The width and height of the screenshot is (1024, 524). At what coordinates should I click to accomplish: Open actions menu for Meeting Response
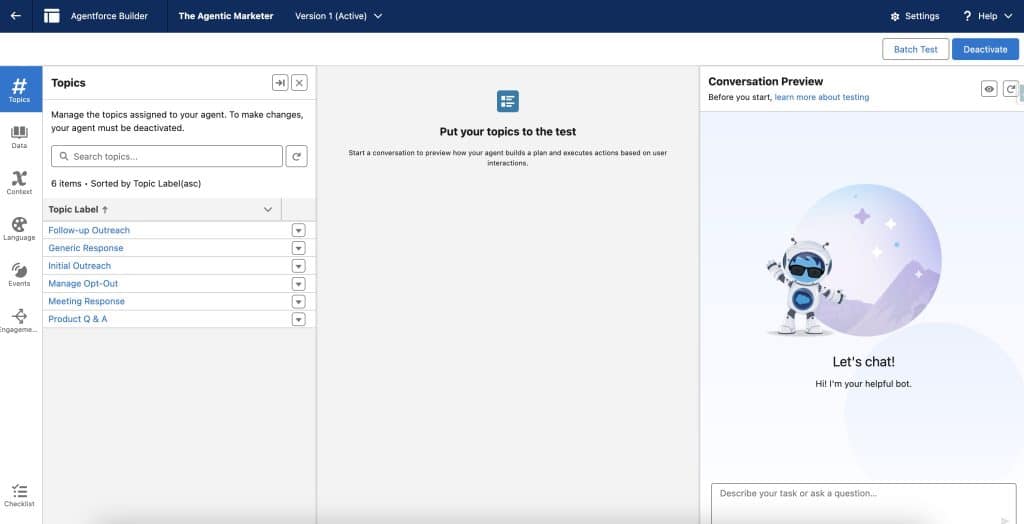pos(298,301)
